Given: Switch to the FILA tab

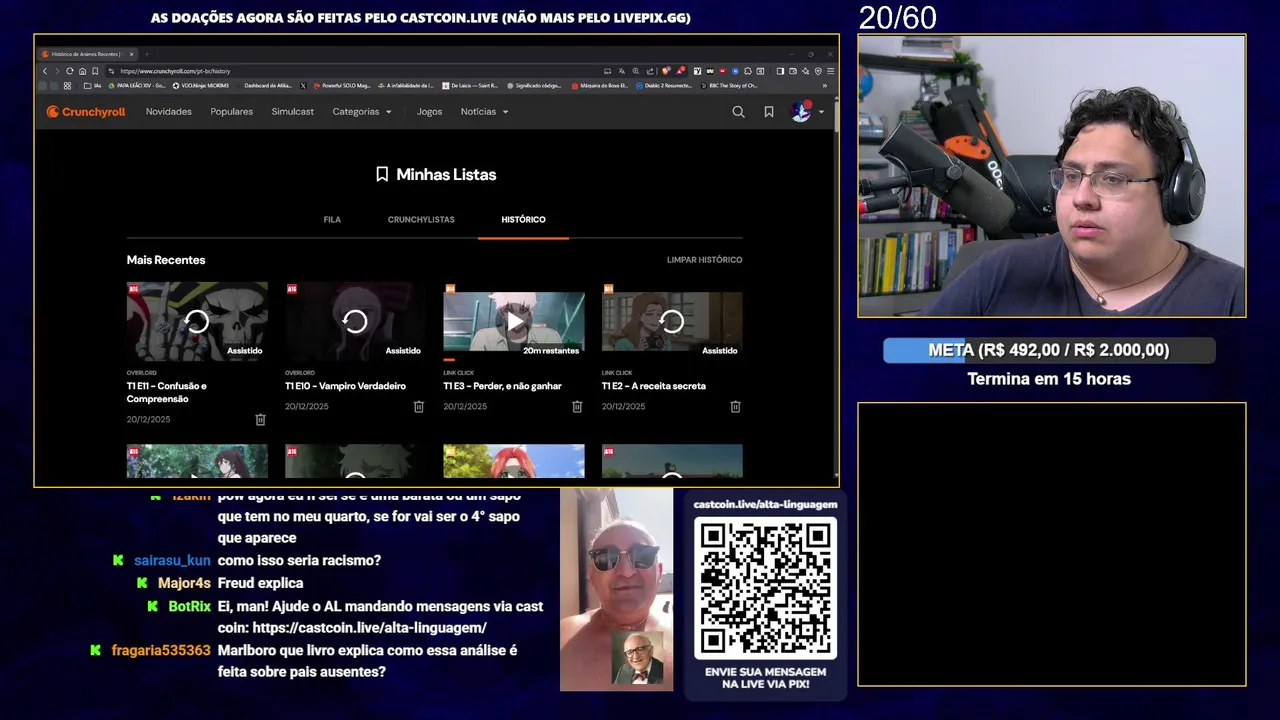Looking at the screenshot, I should 332,220.
